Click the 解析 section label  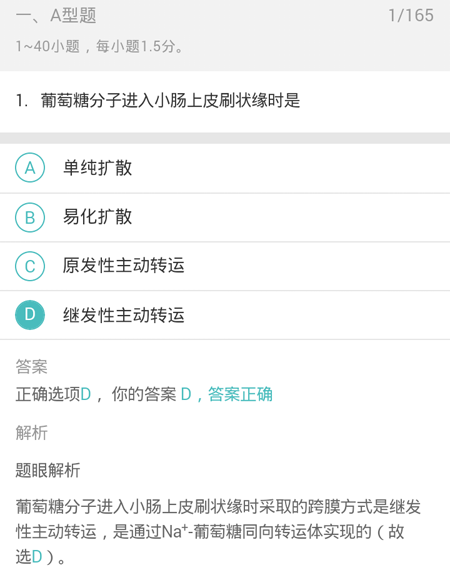(x=32, y=433)
